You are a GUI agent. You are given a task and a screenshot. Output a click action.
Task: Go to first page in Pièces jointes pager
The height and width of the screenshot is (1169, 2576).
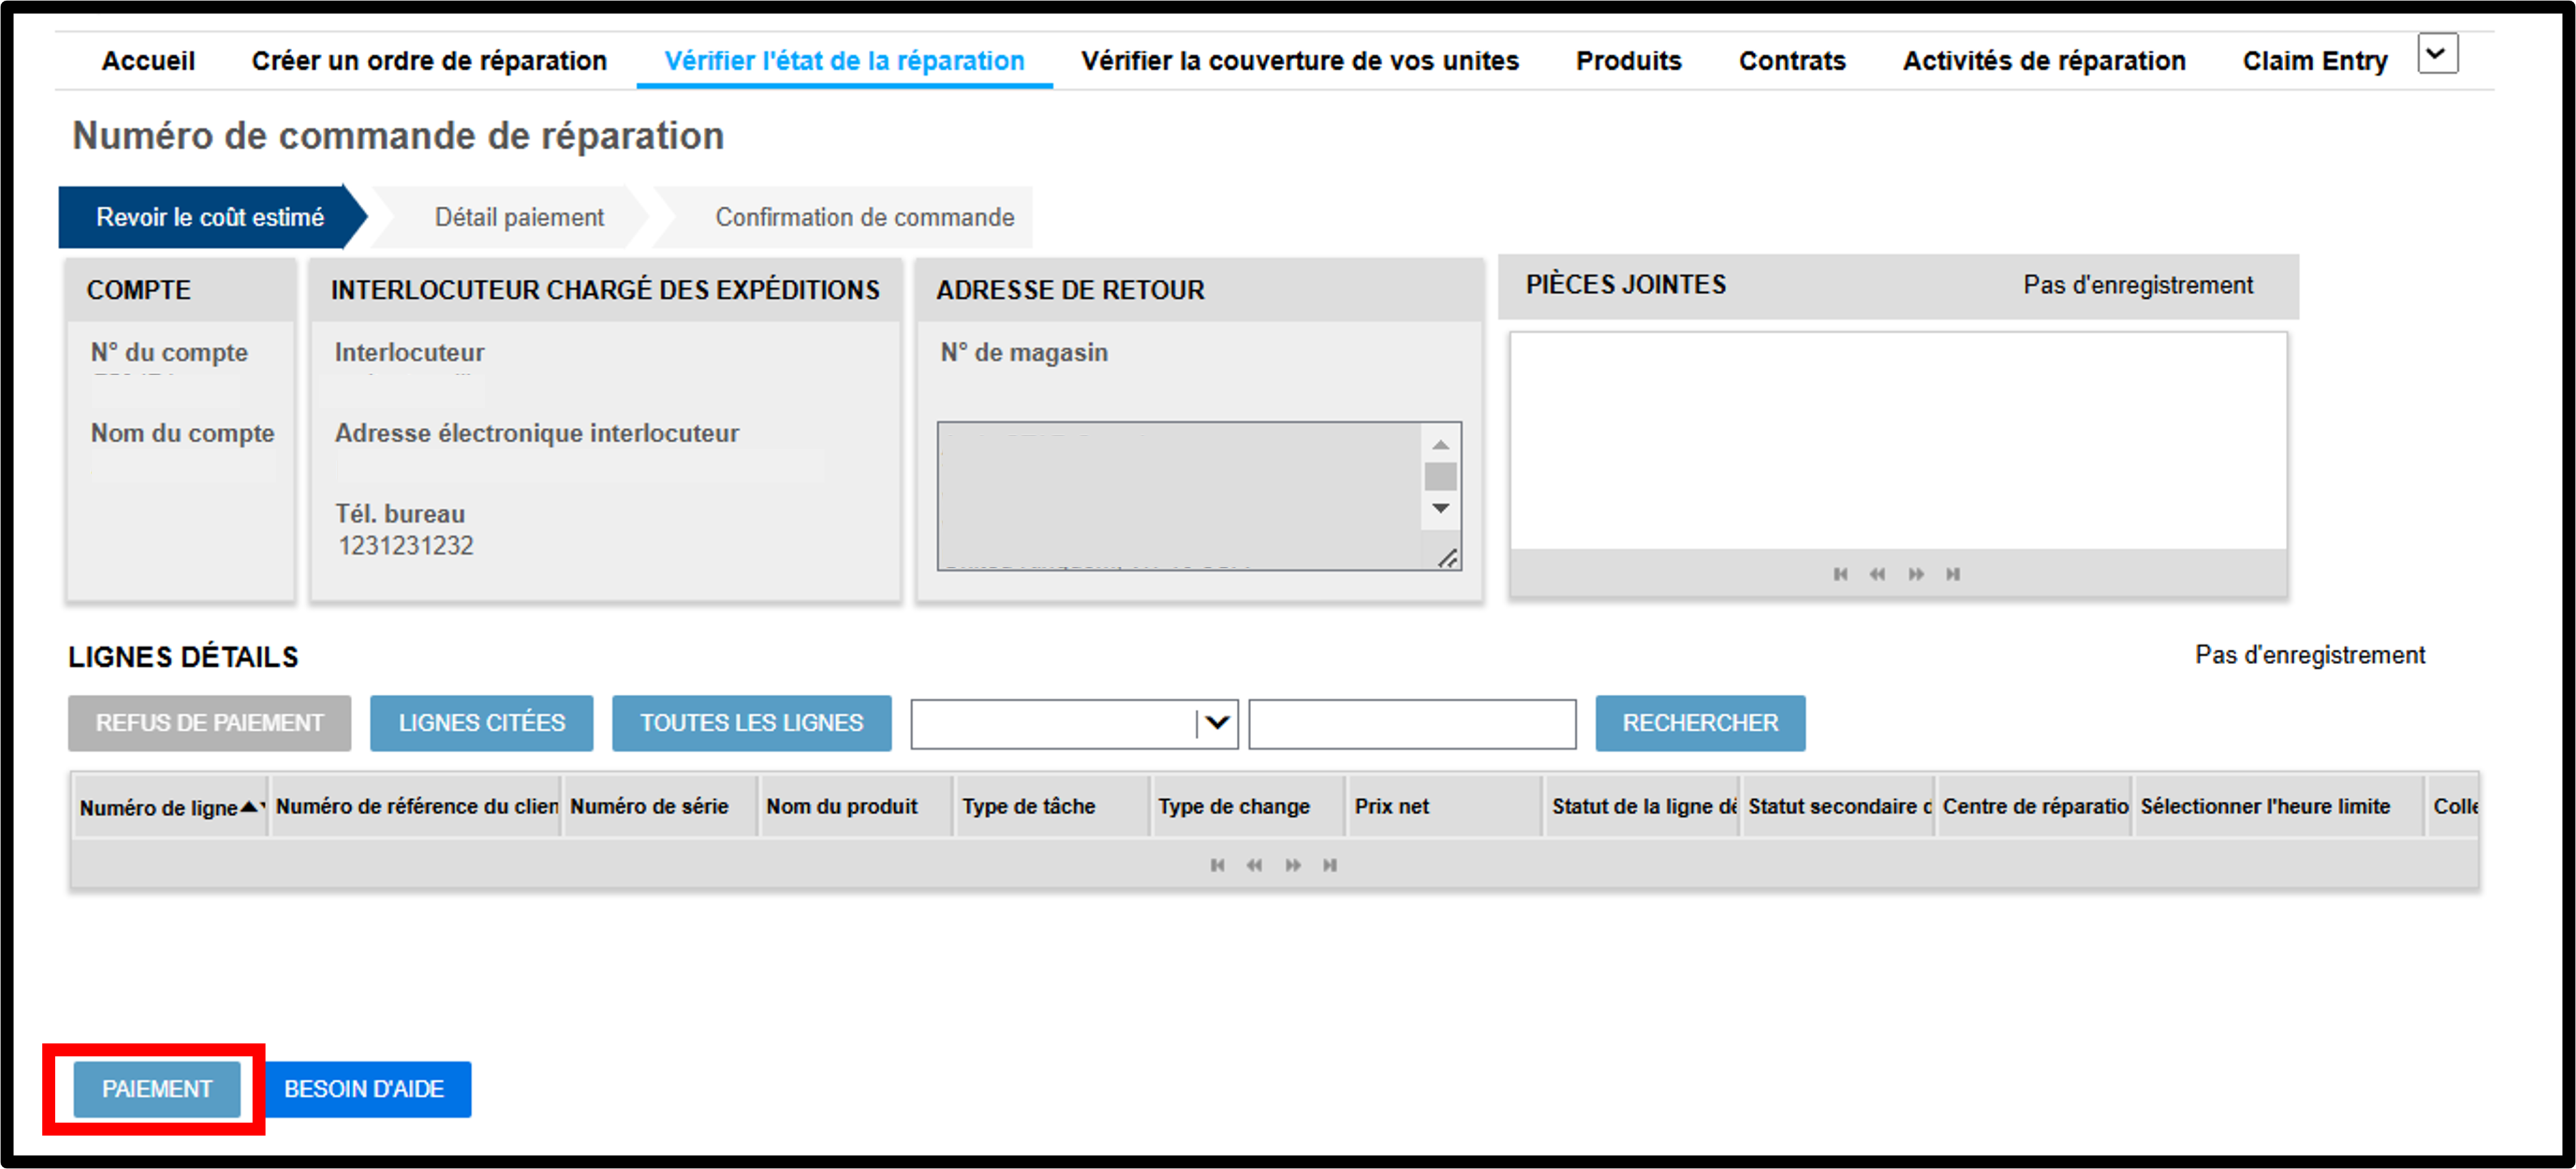[1840, 574]
